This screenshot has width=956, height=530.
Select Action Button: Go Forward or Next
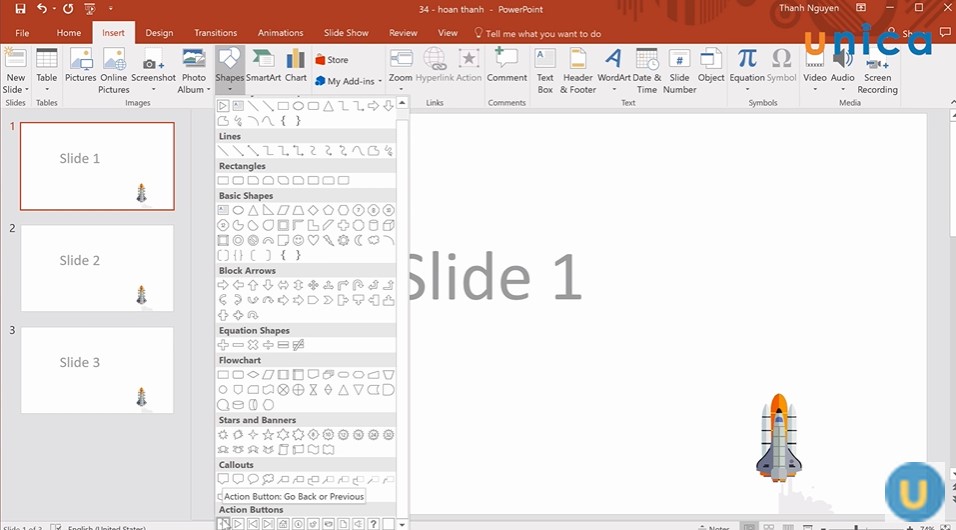(238, 524)
